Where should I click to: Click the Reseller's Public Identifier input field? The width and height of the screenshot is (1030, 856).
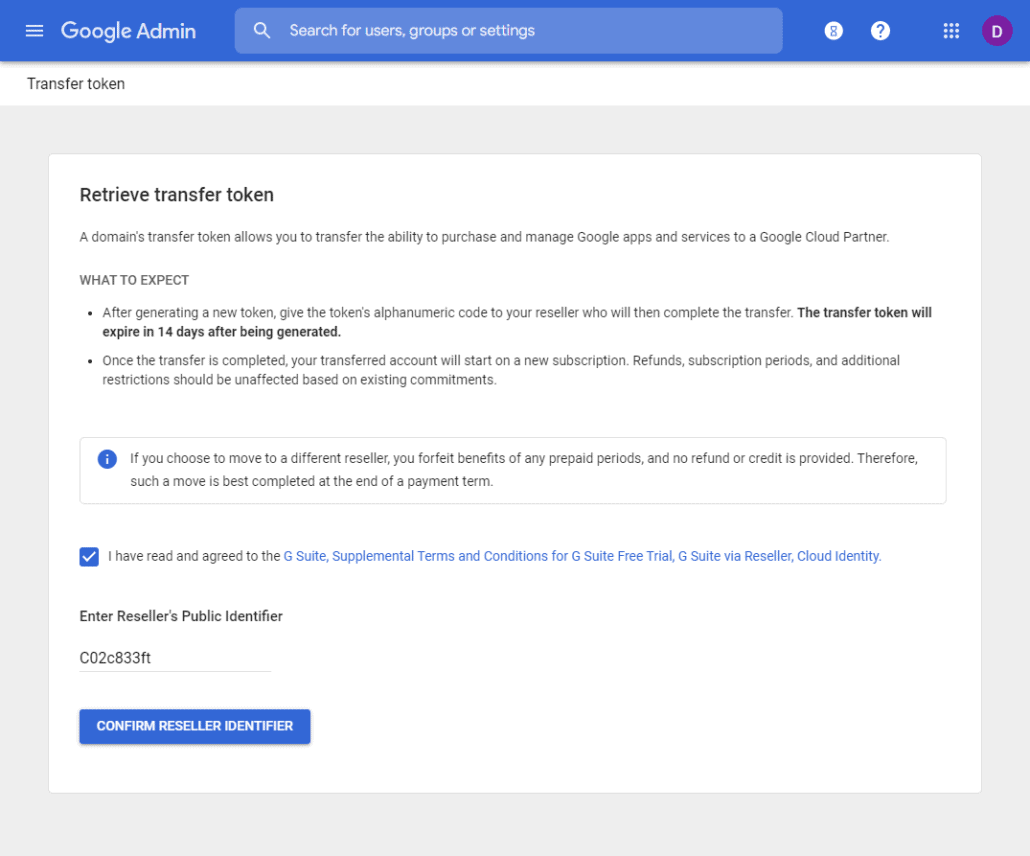(175, 658)
